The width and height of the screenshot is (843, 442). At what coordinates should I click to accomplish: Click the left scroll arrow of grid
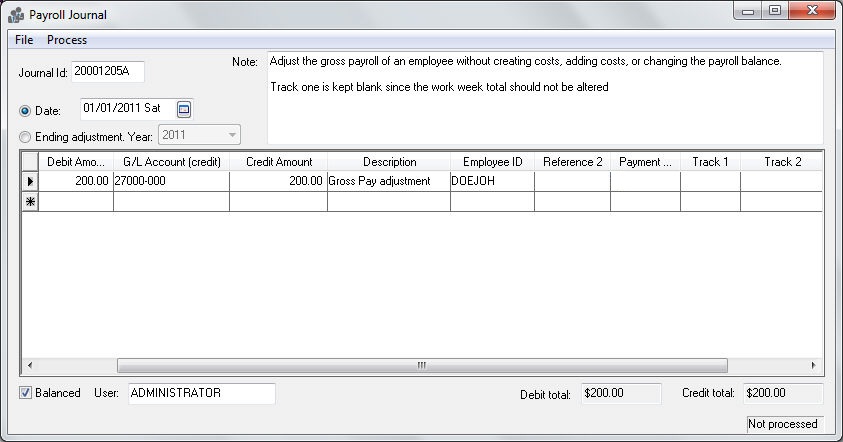point(30,366)
